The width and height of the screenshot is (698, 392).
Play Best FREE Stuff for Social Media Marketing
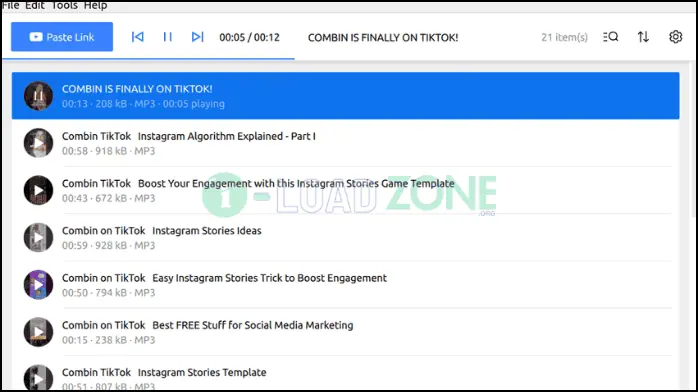38,332
